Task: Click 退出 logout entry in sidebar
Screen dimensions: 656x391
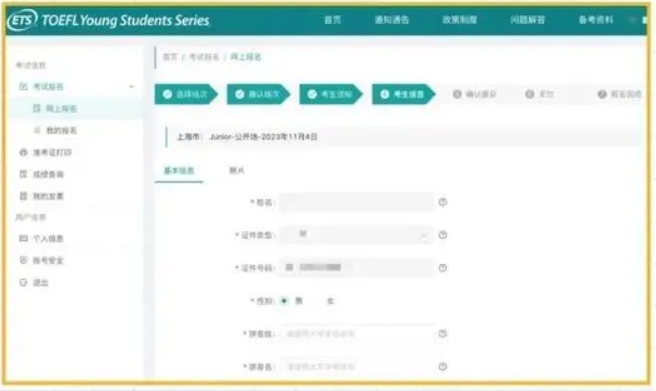Action: click(x=34, y=283)
